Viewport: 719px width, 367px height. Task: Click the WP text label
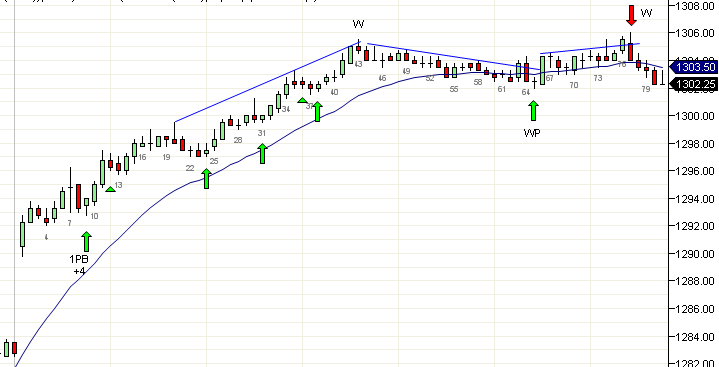(532, 133)
